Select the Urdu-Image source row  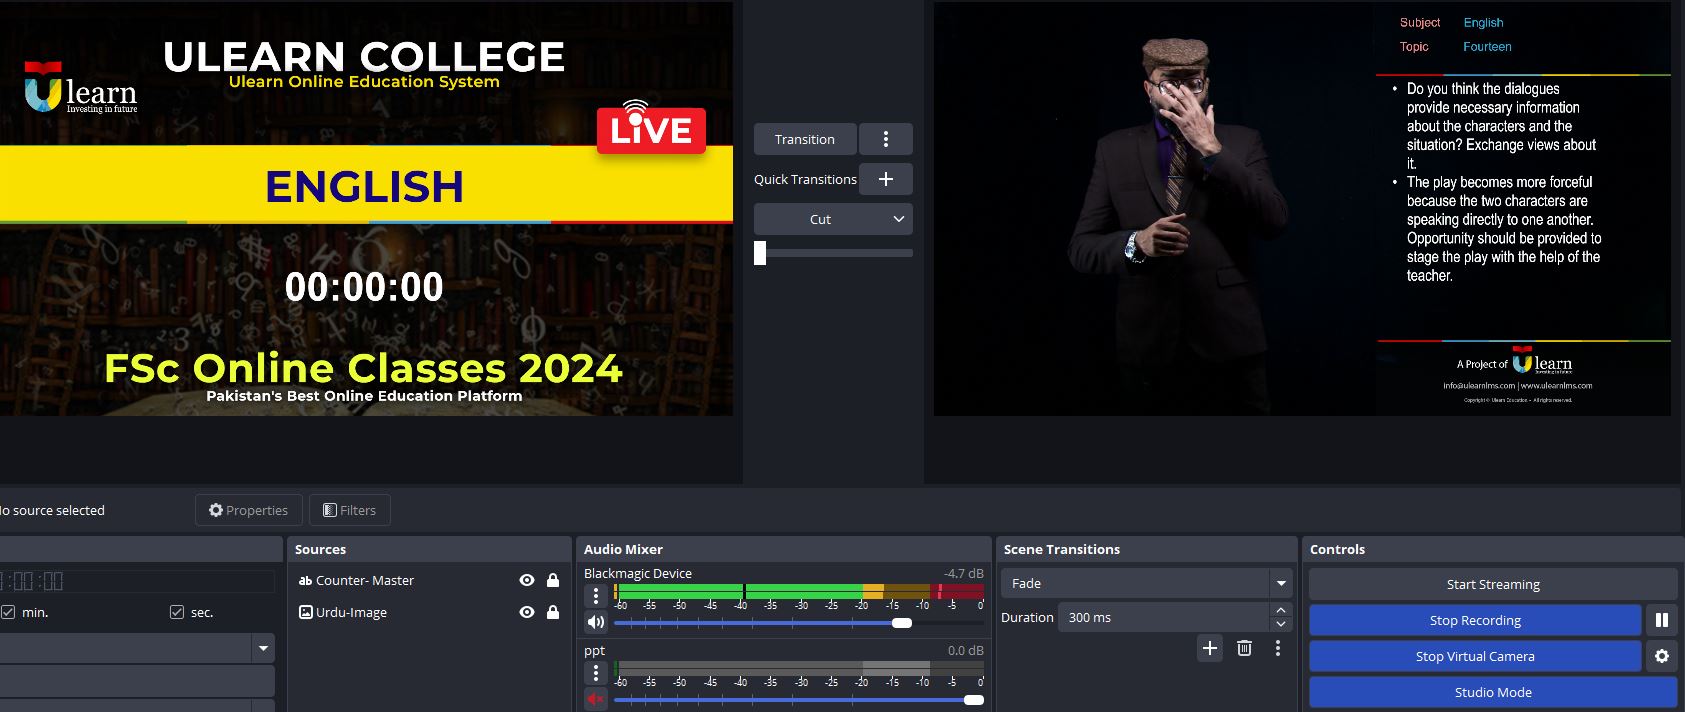coord(429,612)
